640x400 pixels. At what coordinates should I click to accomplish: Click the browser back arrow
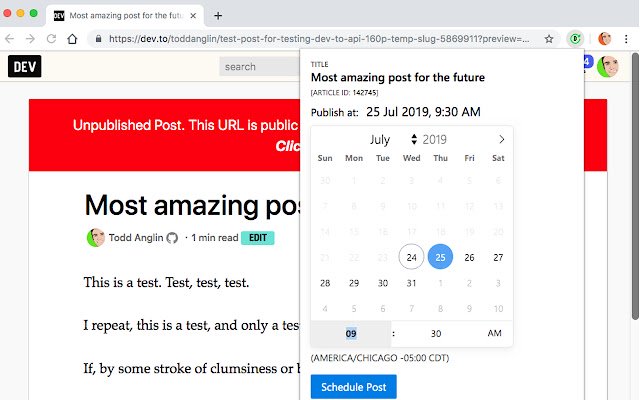(x=9, y=39)
